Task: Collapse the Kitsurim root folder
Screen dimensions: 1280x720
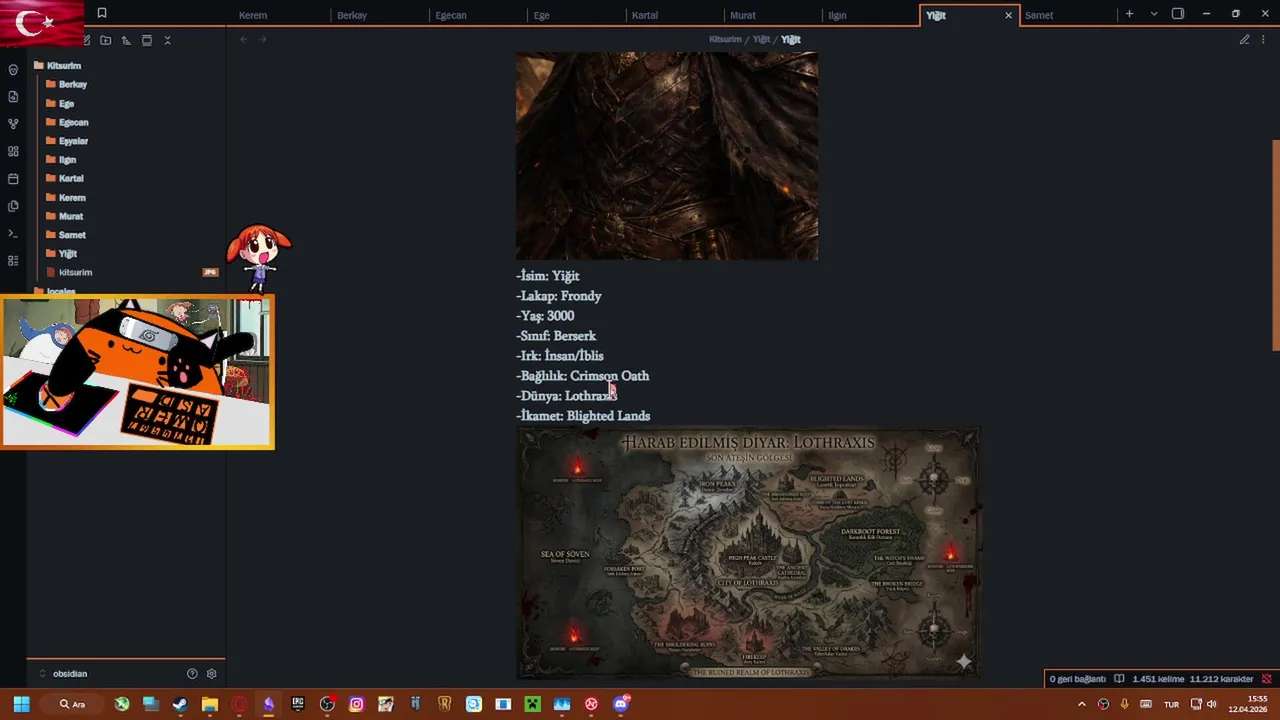Action: tap(63, 66)
